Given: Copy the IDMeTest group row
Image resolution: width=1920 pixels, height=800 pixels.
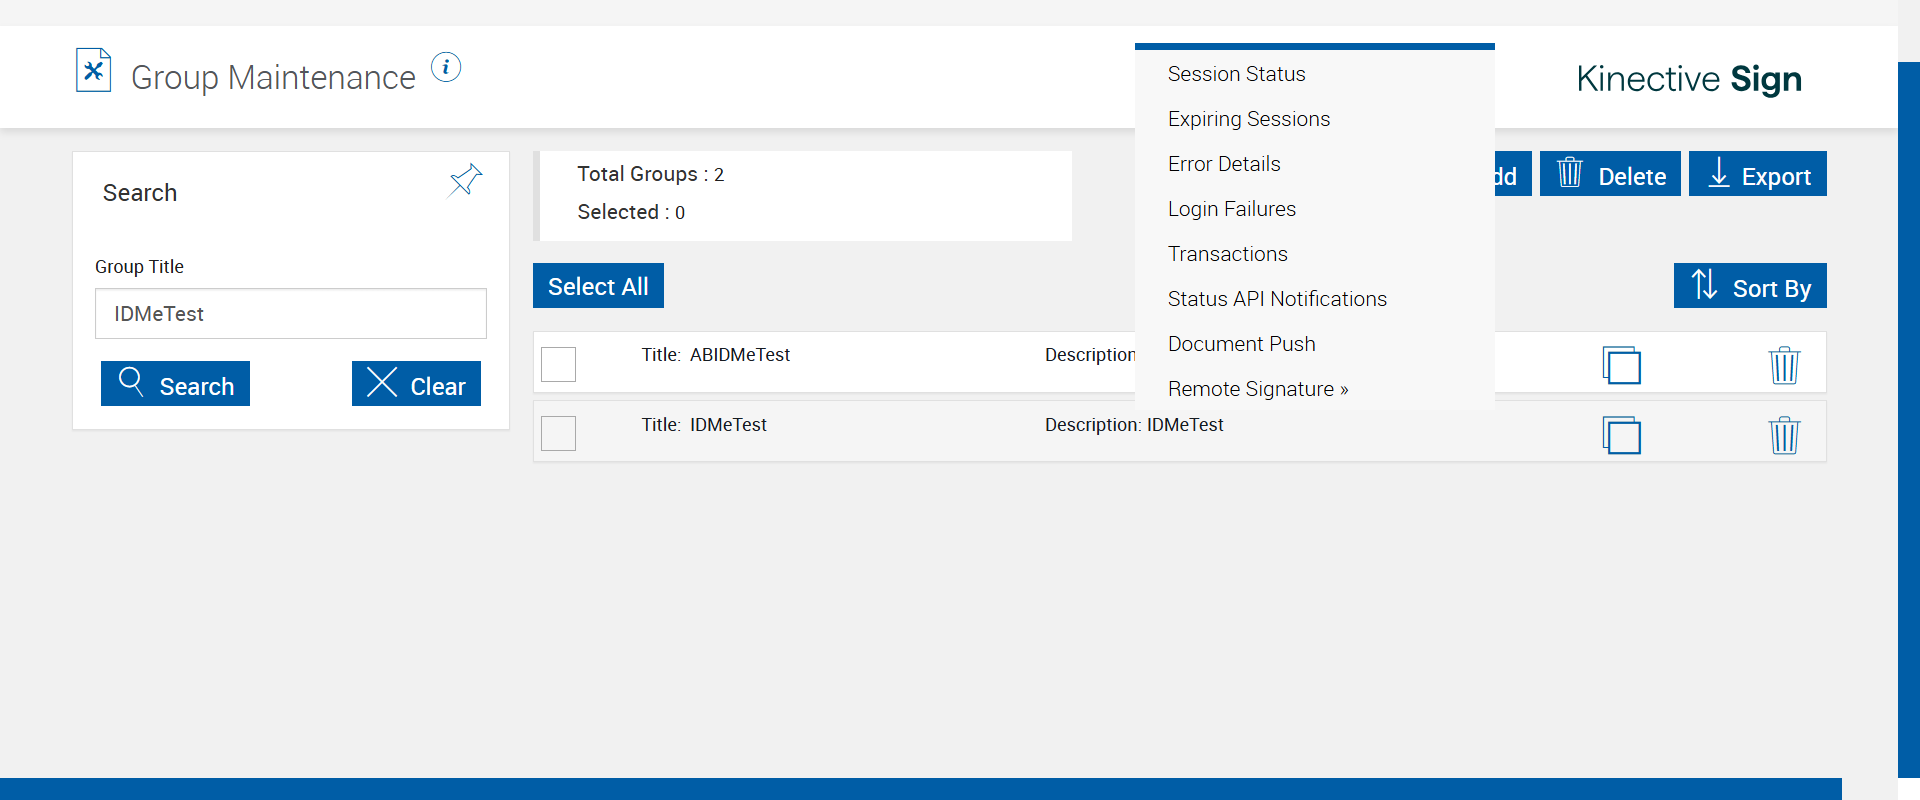Looking at the screenshot, I should click(1621, 435).
